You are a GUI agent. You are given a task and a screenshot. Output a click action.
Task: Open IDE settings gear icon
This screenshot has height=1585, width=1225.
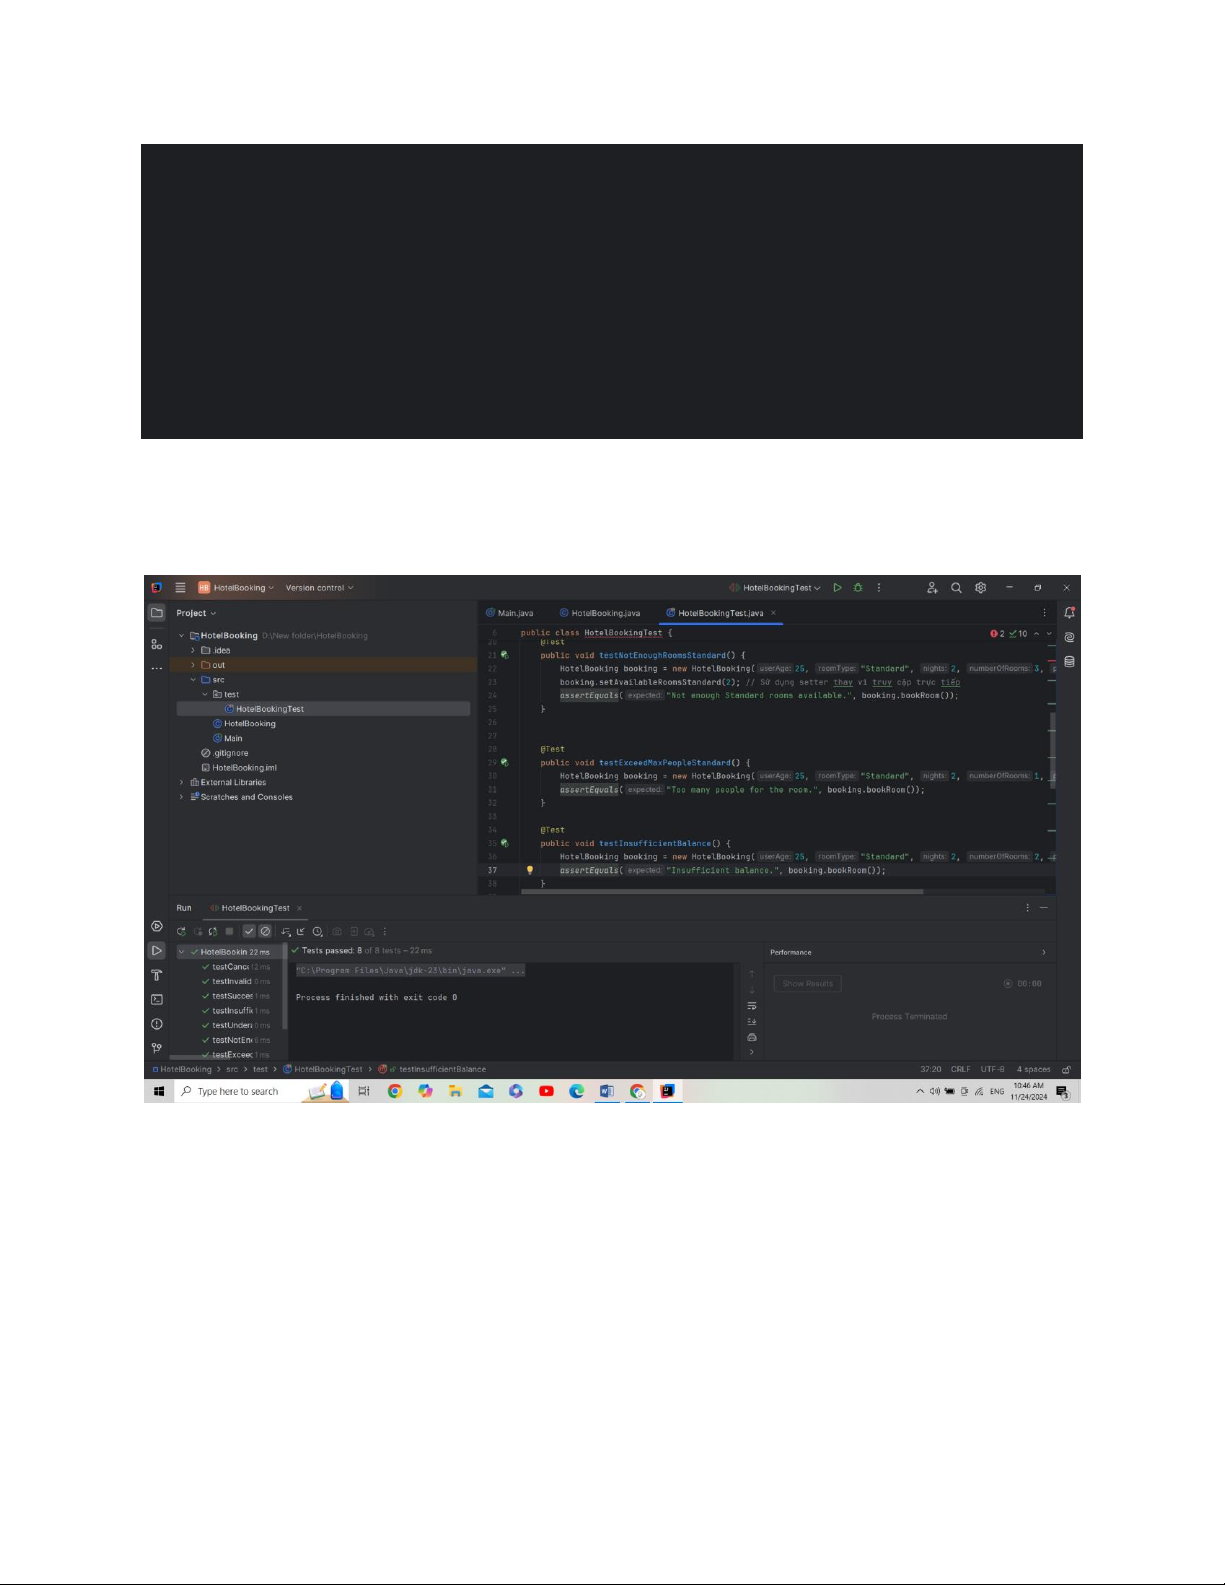(x=980, y=588)
